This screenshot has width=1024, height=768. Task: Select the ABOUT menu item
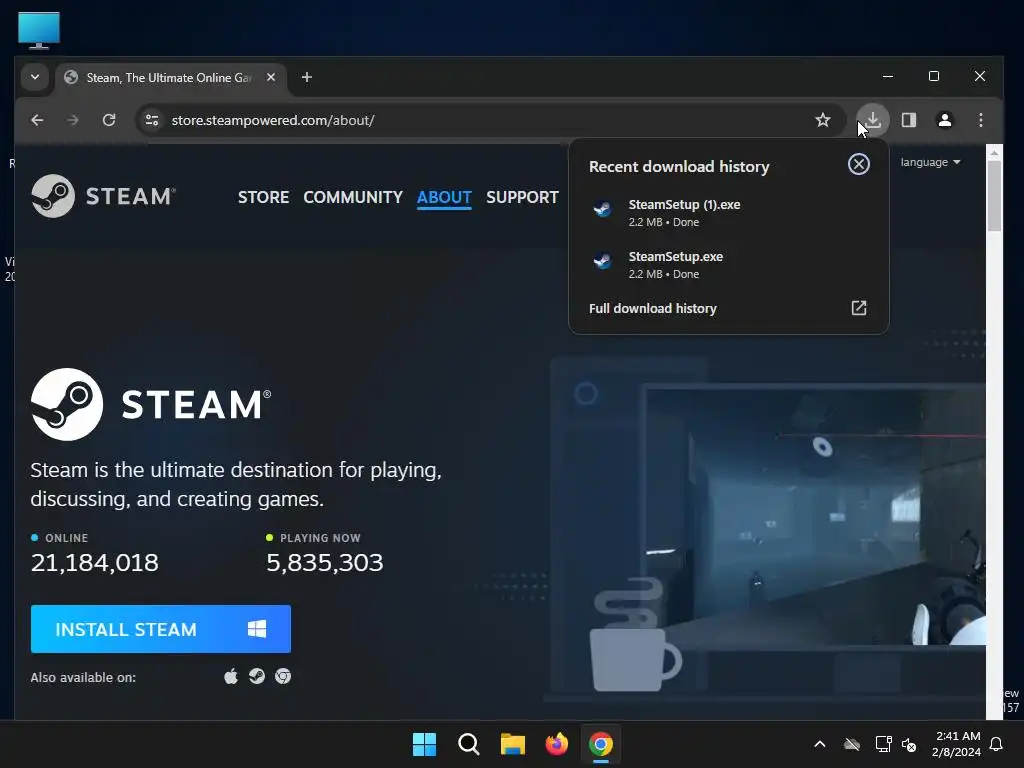pos(444,197)
